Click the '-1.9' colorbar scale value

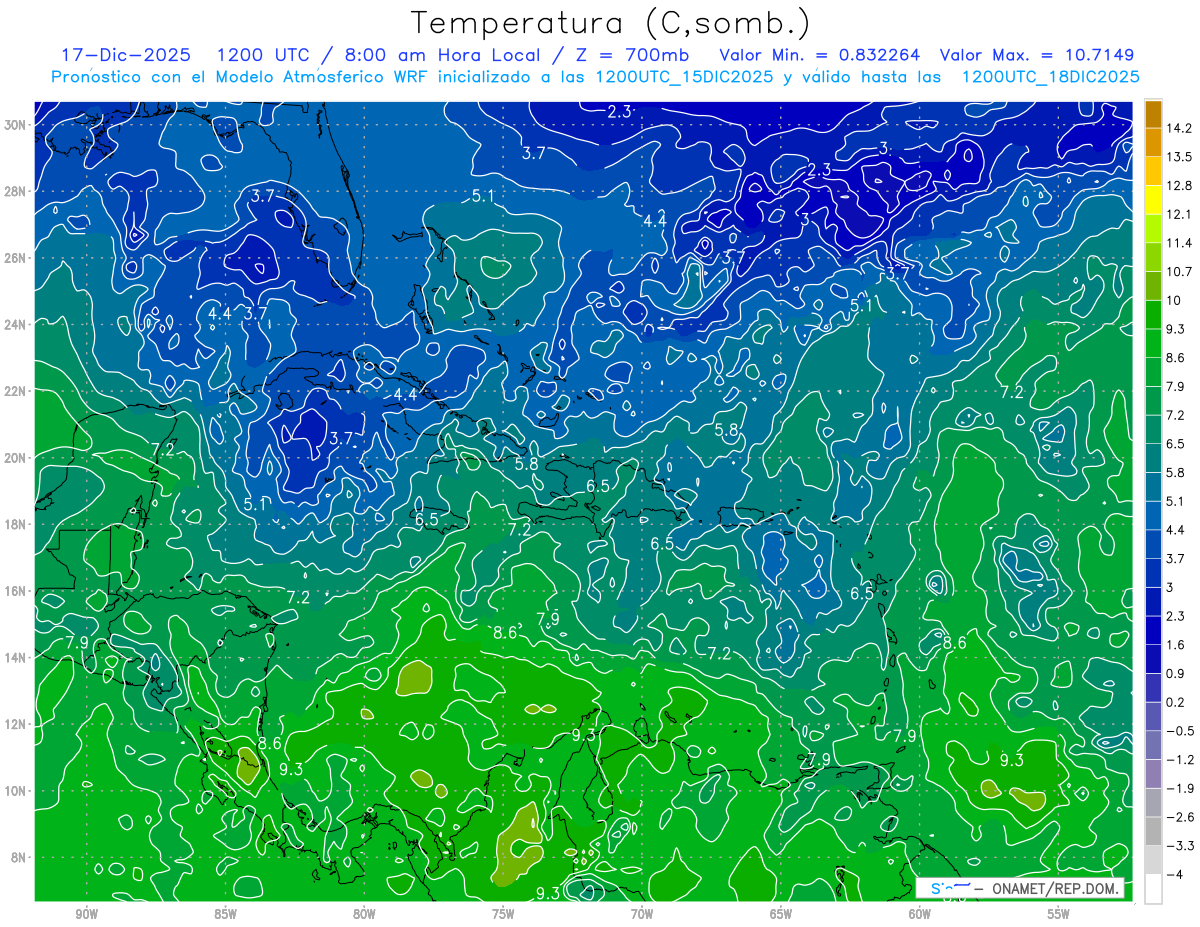tap(1180, 789)
